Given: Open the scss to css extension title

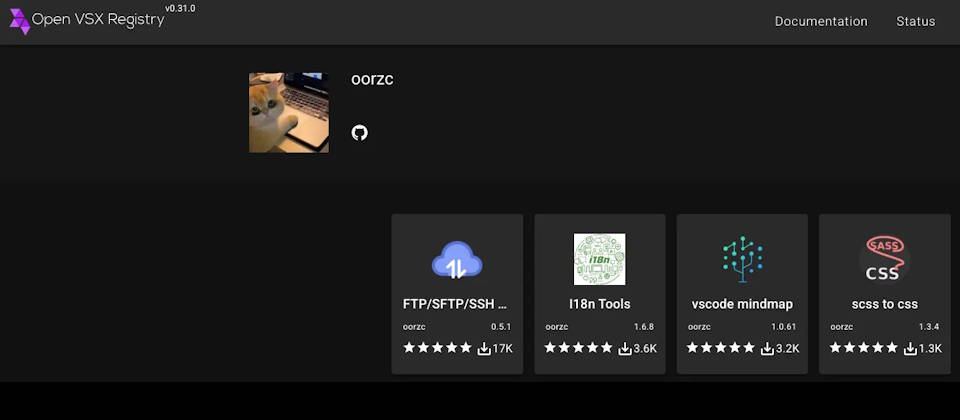Looking at the screenshot, I should [x=885, y=304].
